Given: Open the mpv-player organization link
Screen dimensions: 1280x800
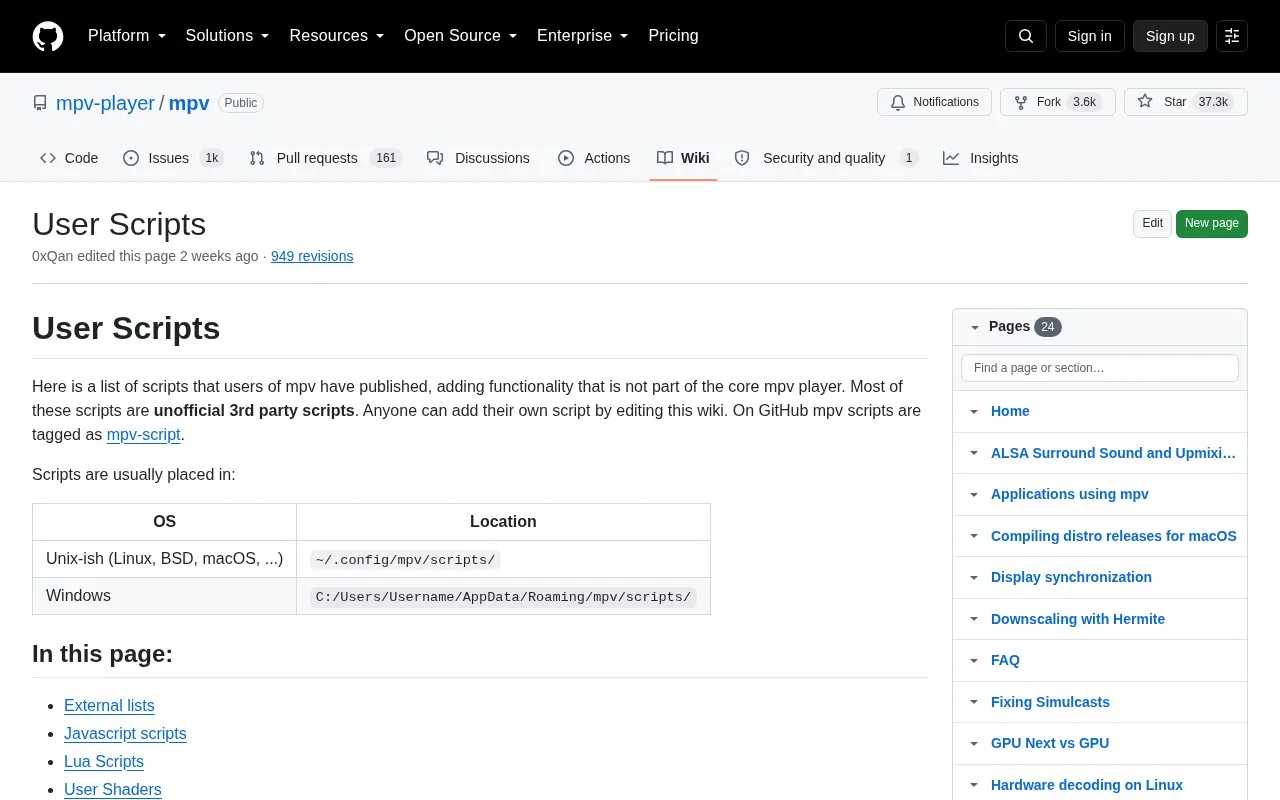Looking at the screenshot, I should [105, 103].
